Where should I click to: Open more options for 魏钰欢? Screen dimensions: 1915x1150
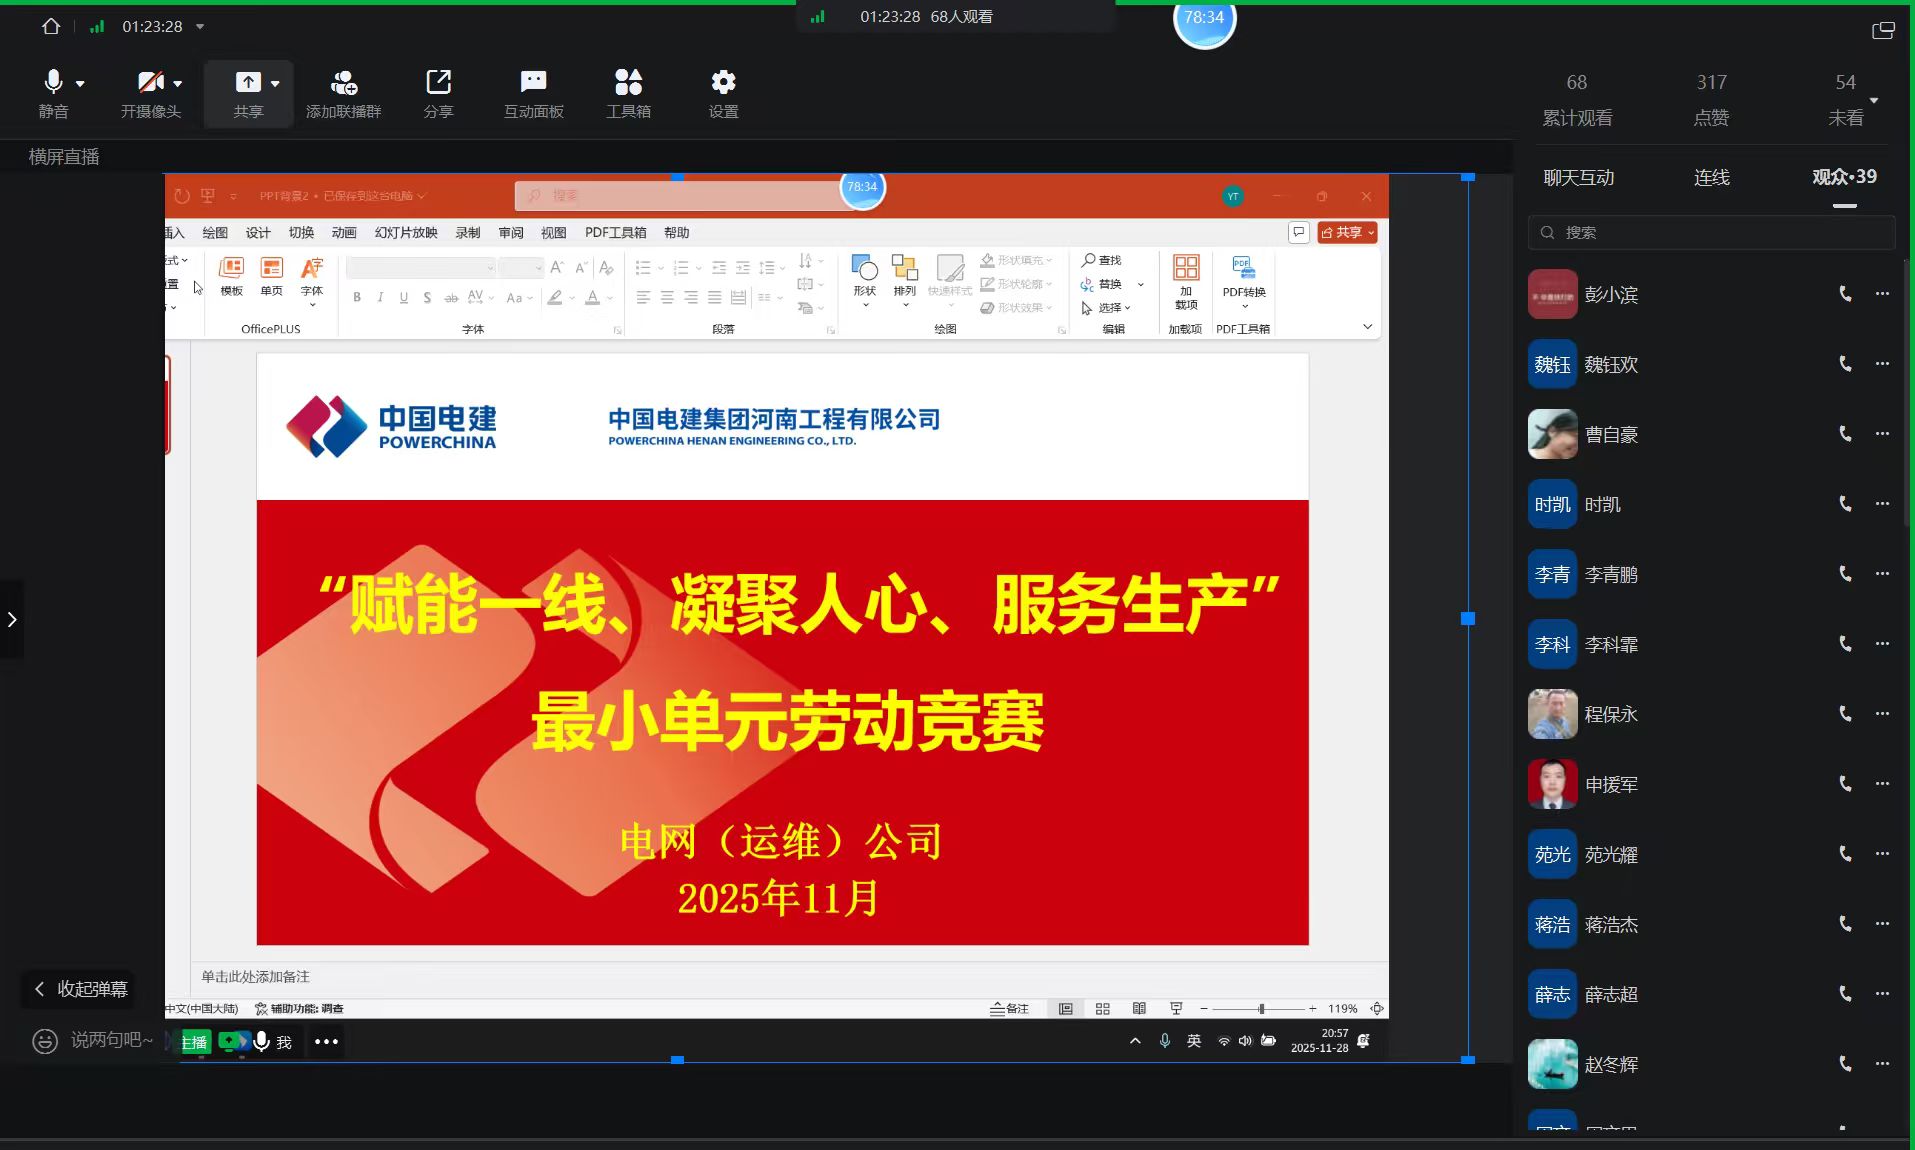[x=1882, y=364]
